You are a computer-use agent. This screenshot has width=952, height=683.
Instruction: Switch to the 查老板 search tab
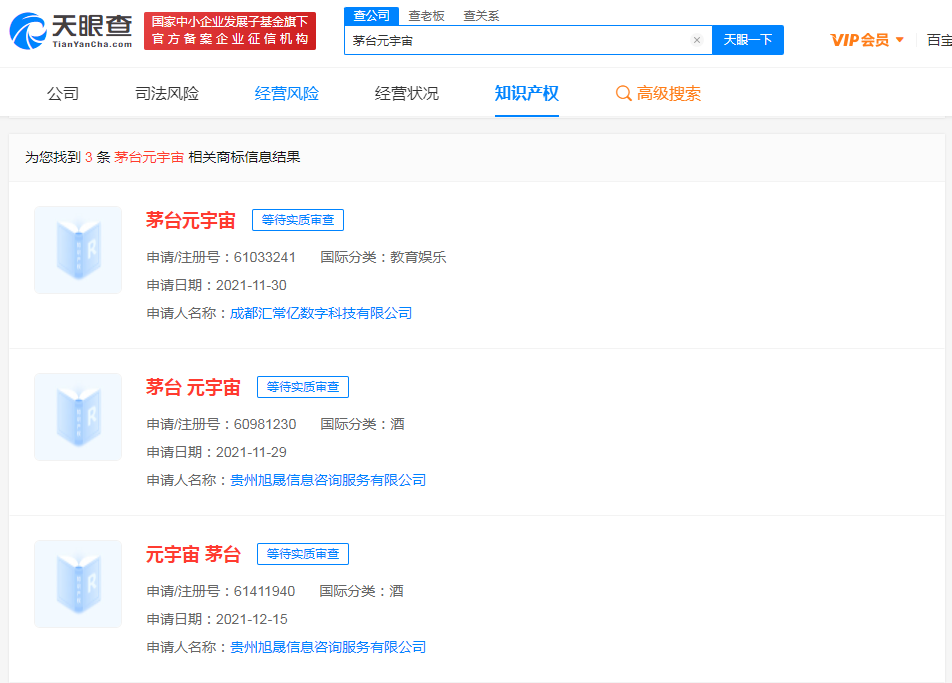pos(426,16)
